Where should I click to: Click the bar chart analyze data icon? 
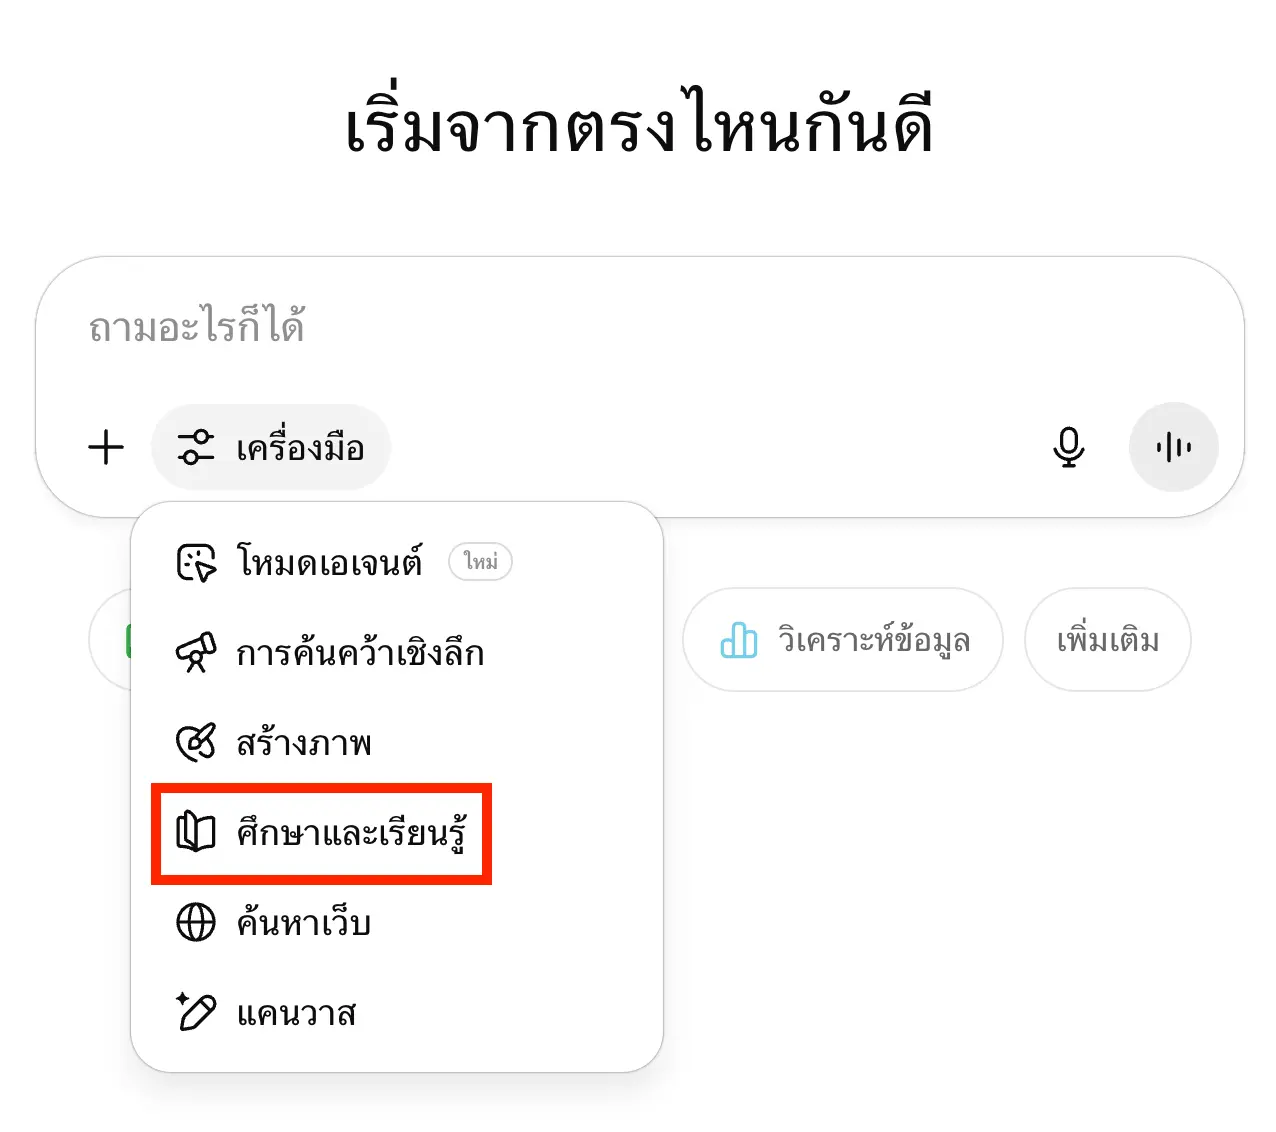tap(739, 640)
